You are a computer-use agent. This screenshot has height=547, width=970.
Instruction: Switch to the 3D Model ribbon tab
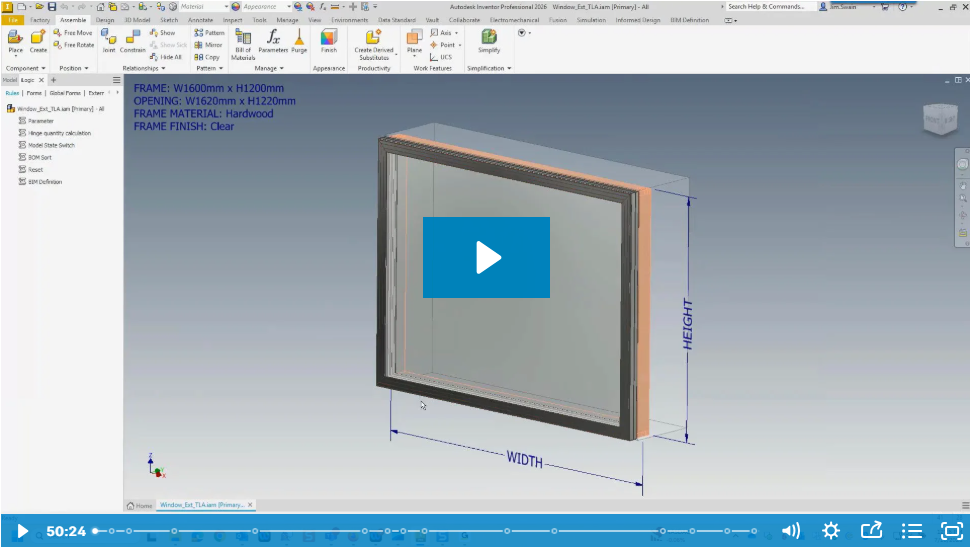point(136,19)
